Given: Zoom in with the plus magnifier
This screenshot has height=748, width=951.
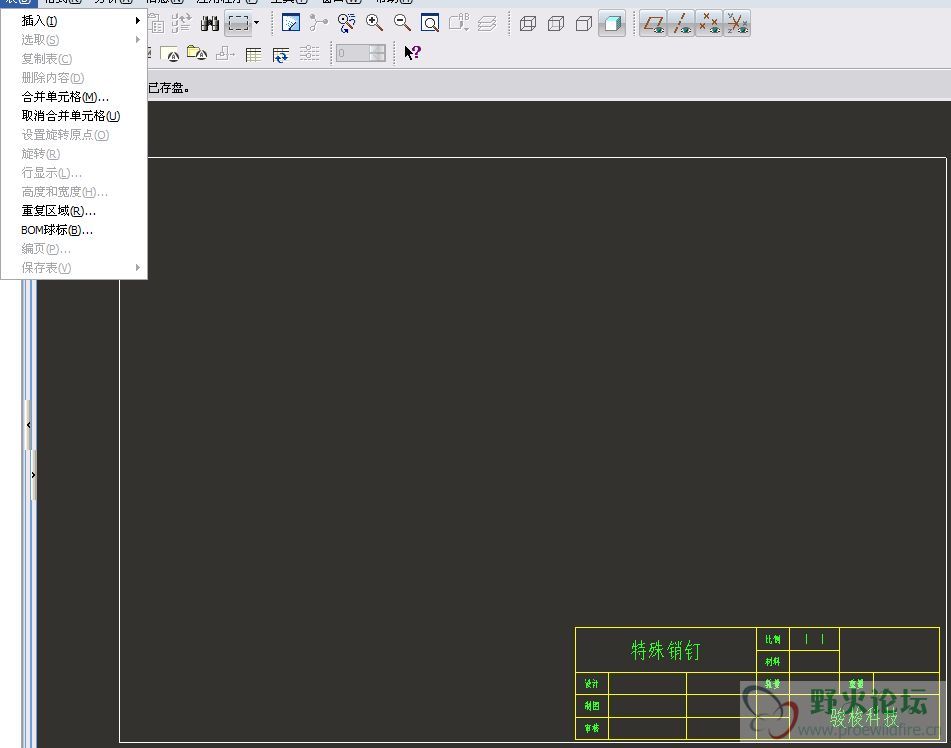Looking at the screenshot, I should 374,24.
